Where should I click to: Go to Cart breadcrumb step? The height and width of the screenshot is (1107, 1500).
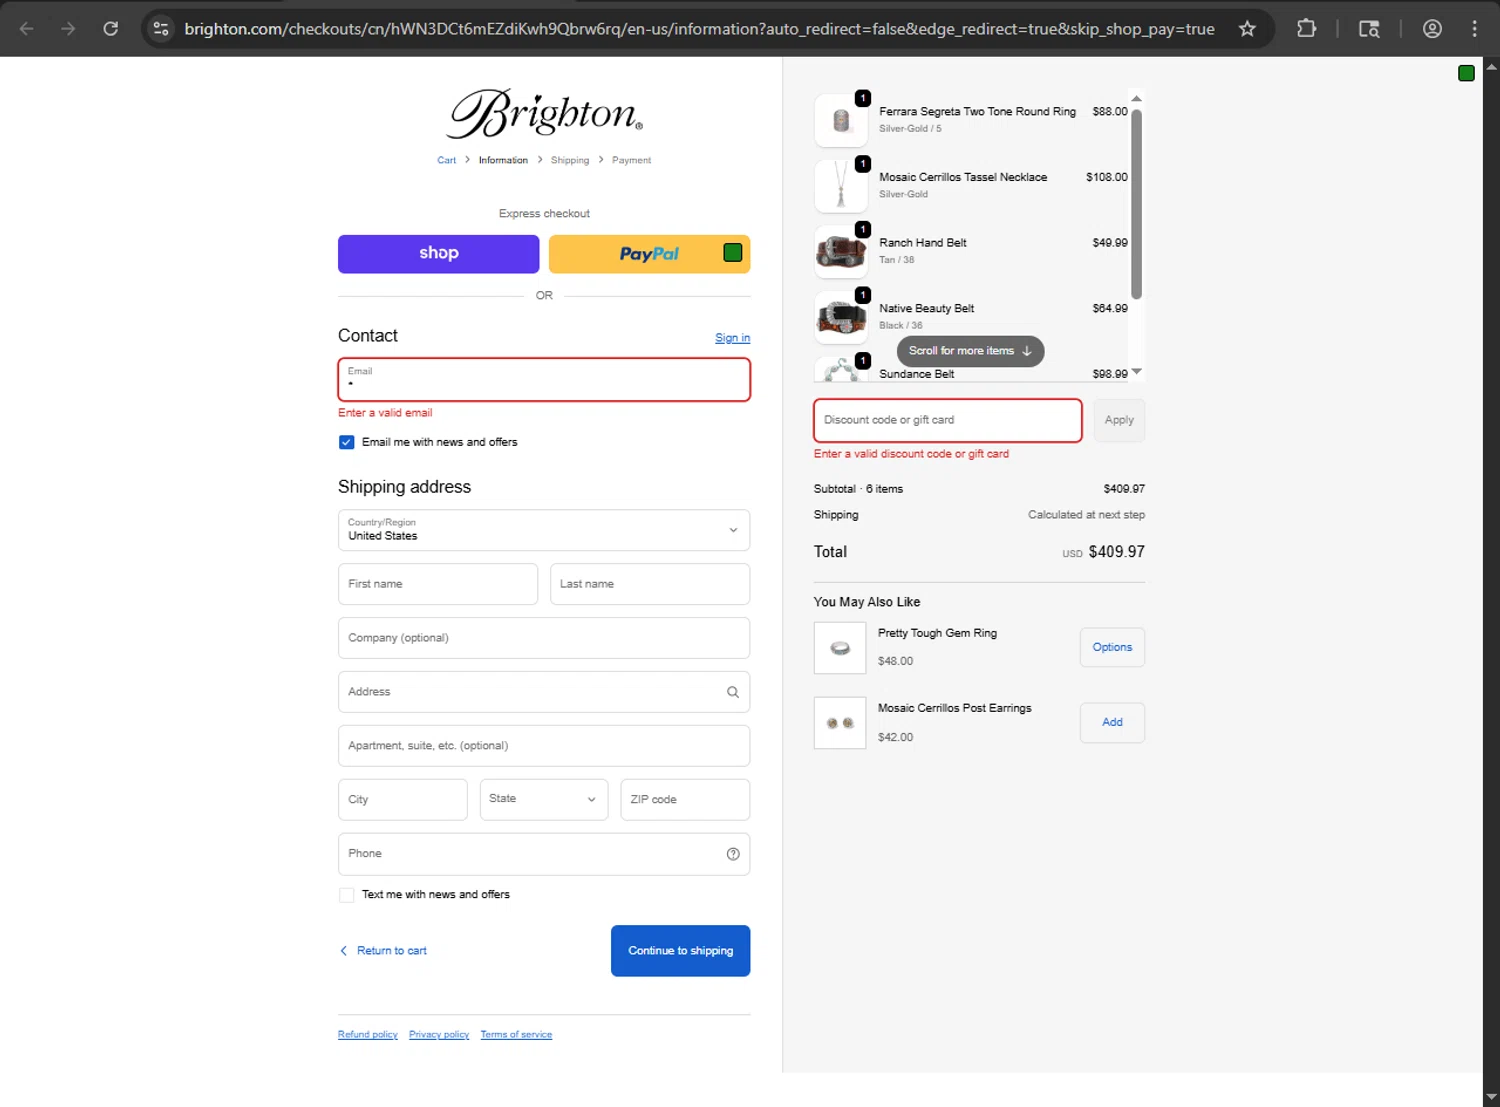(x=446, y=160)
